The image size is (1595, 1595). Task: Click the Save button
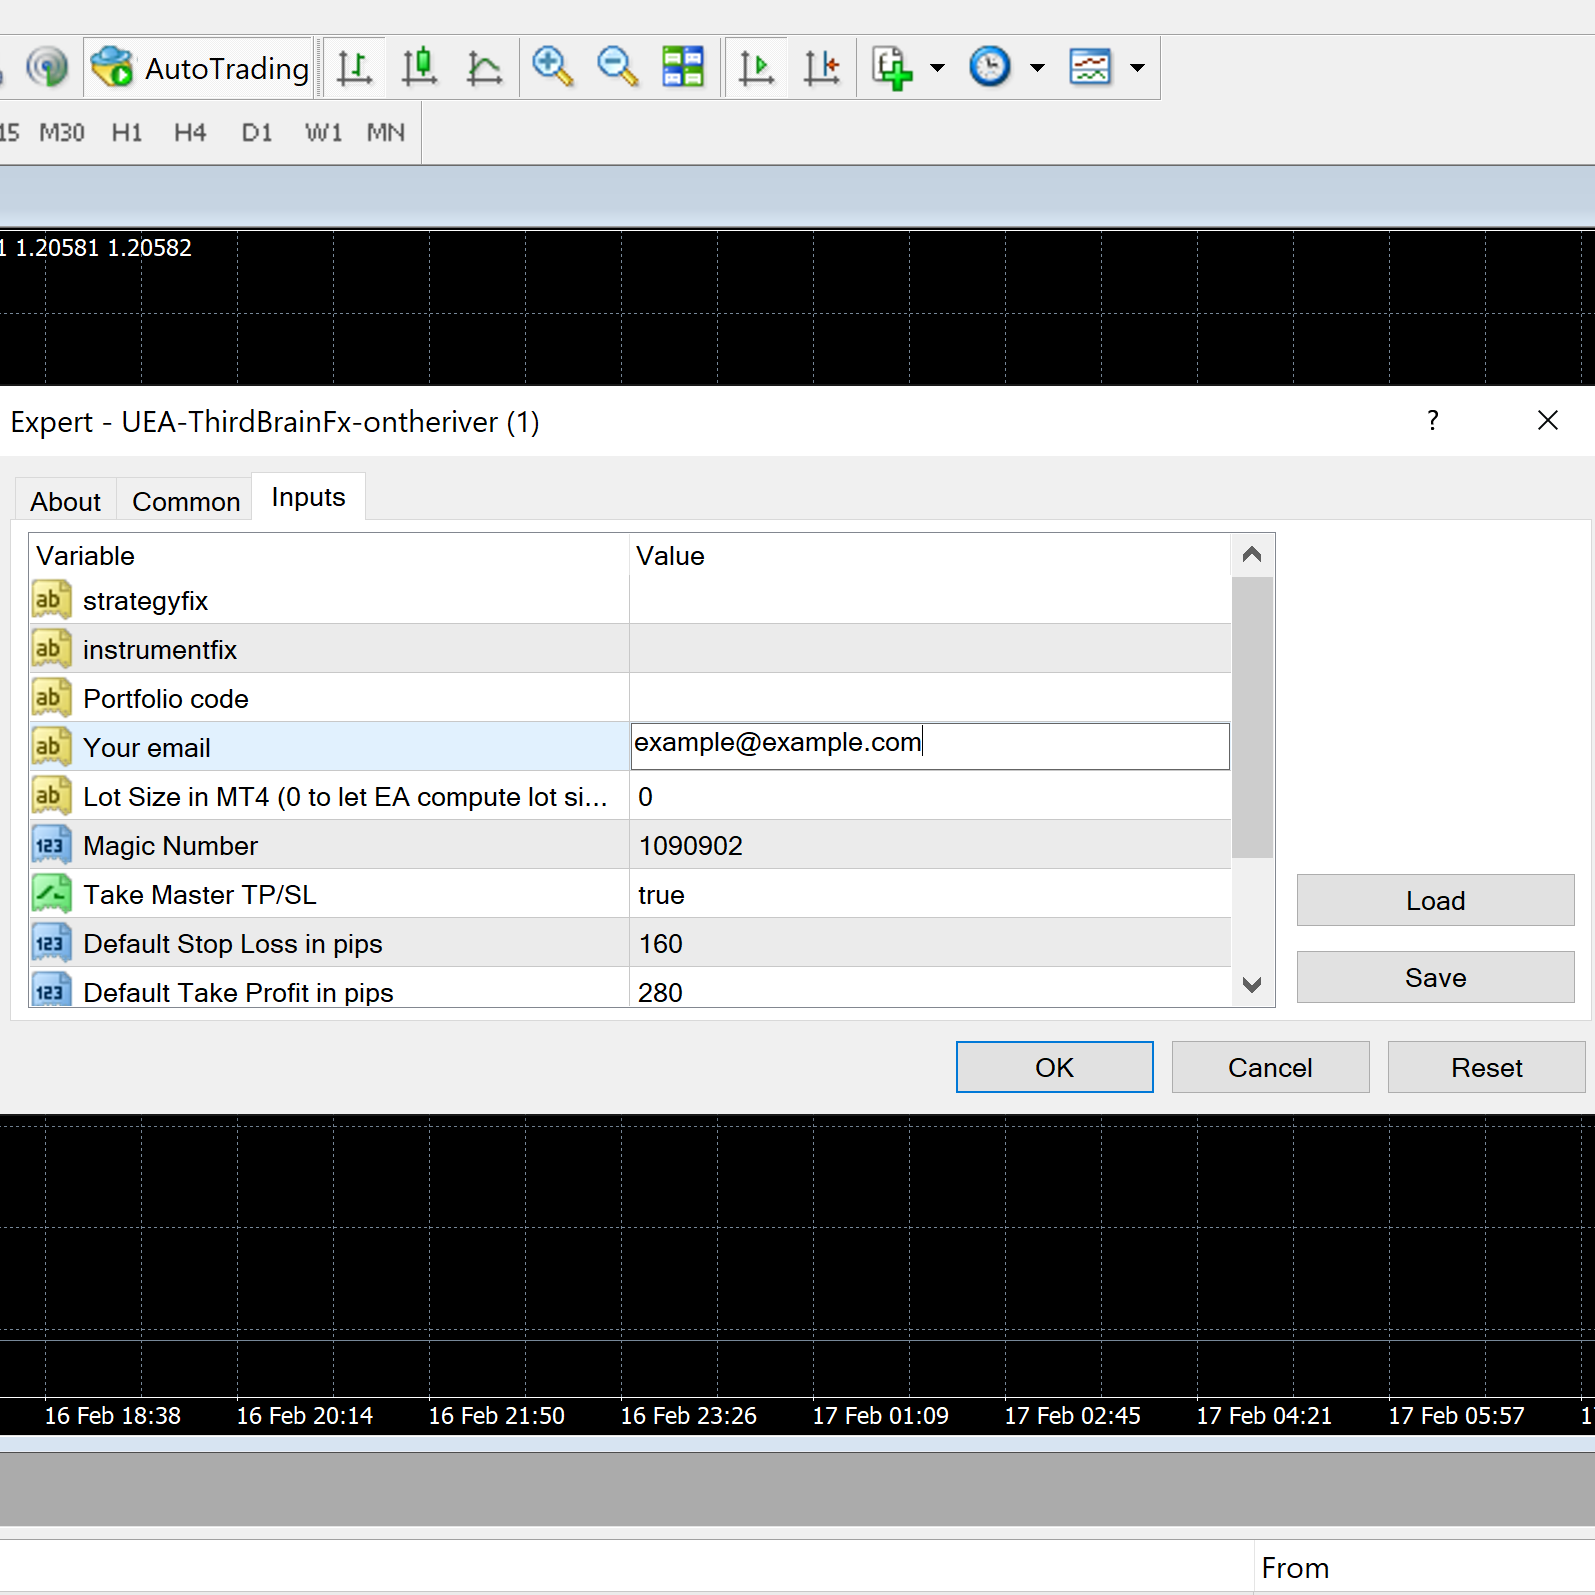(x=1435, y=977)
